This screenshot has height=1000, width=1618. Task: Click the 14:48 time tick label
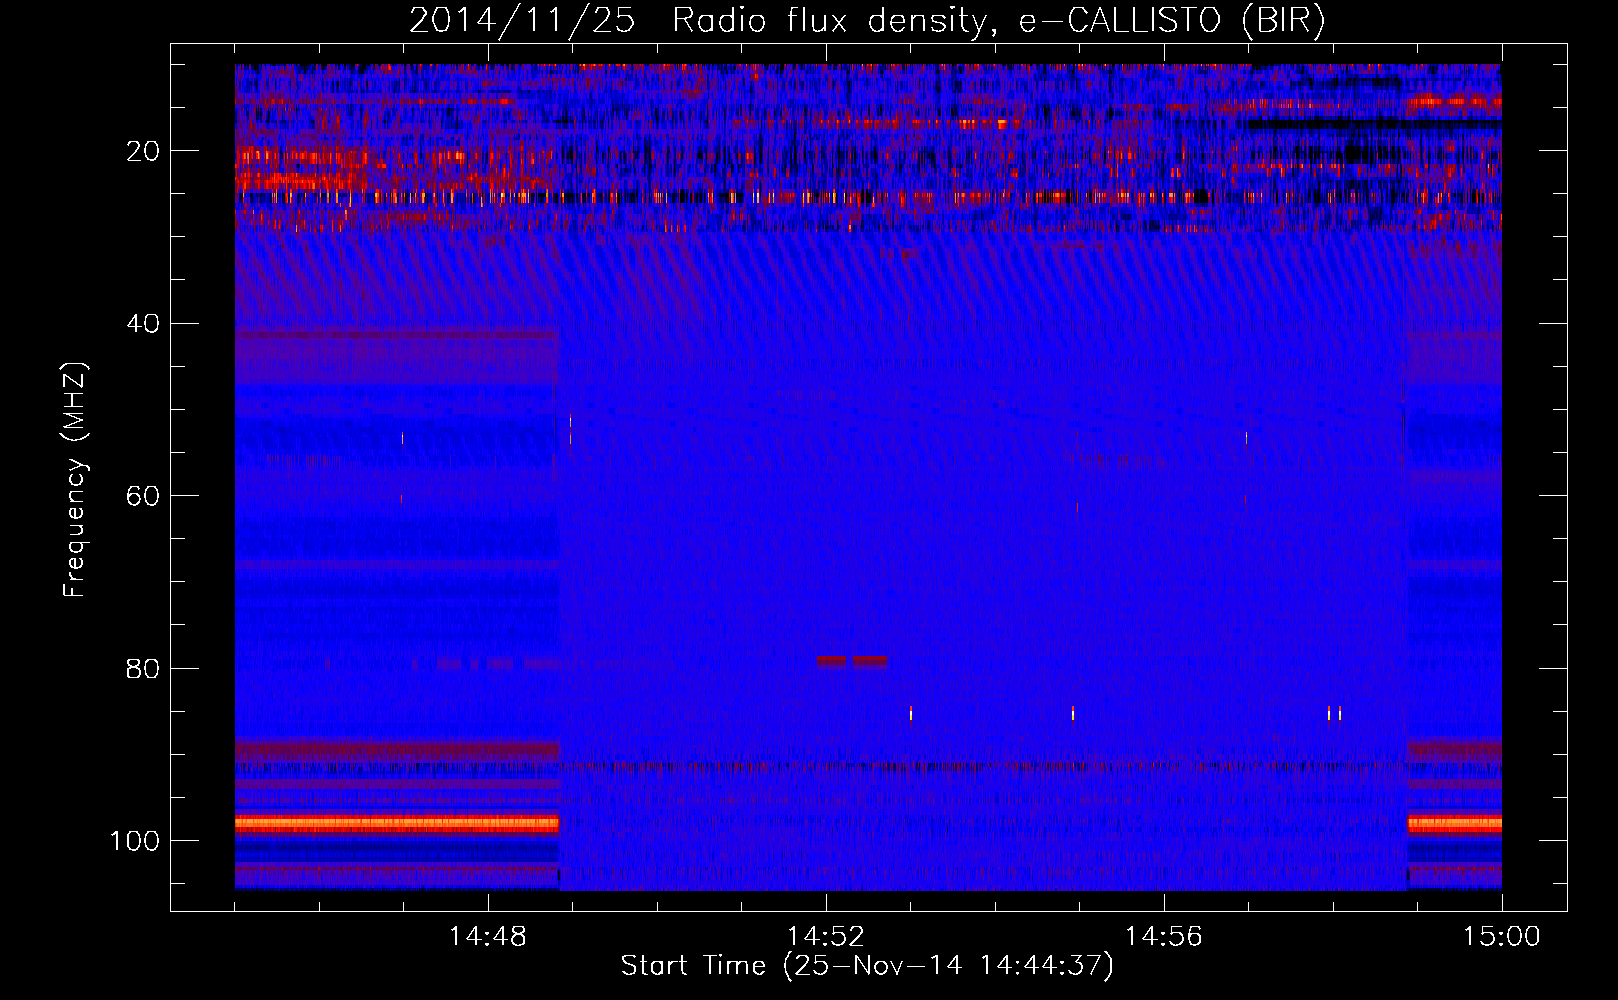pos(487,937)
